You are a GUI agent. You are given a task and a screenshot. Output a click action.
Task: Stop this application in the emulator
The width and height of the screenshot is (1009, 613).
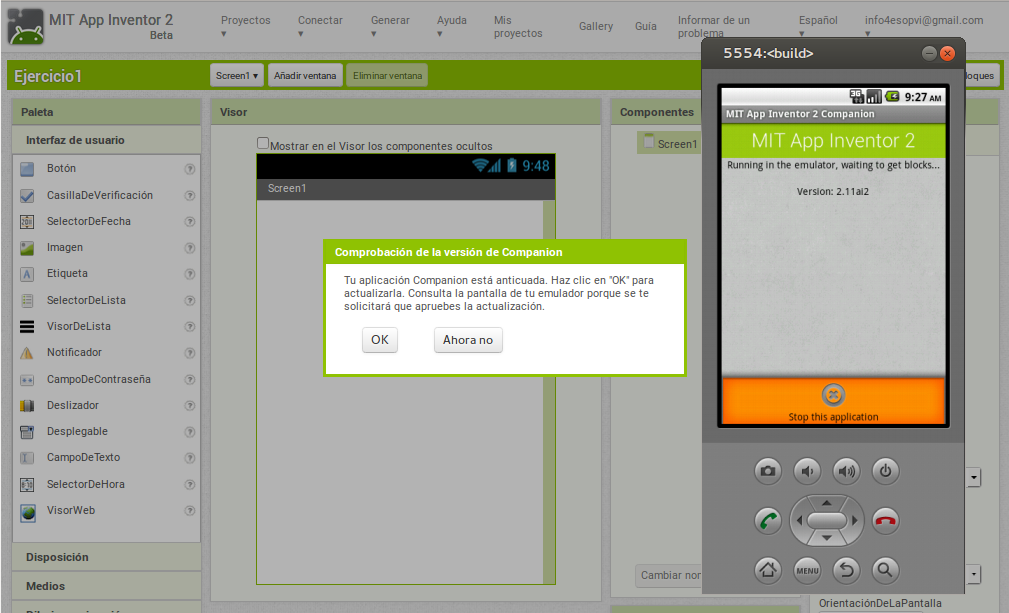(x=833, y=401)
